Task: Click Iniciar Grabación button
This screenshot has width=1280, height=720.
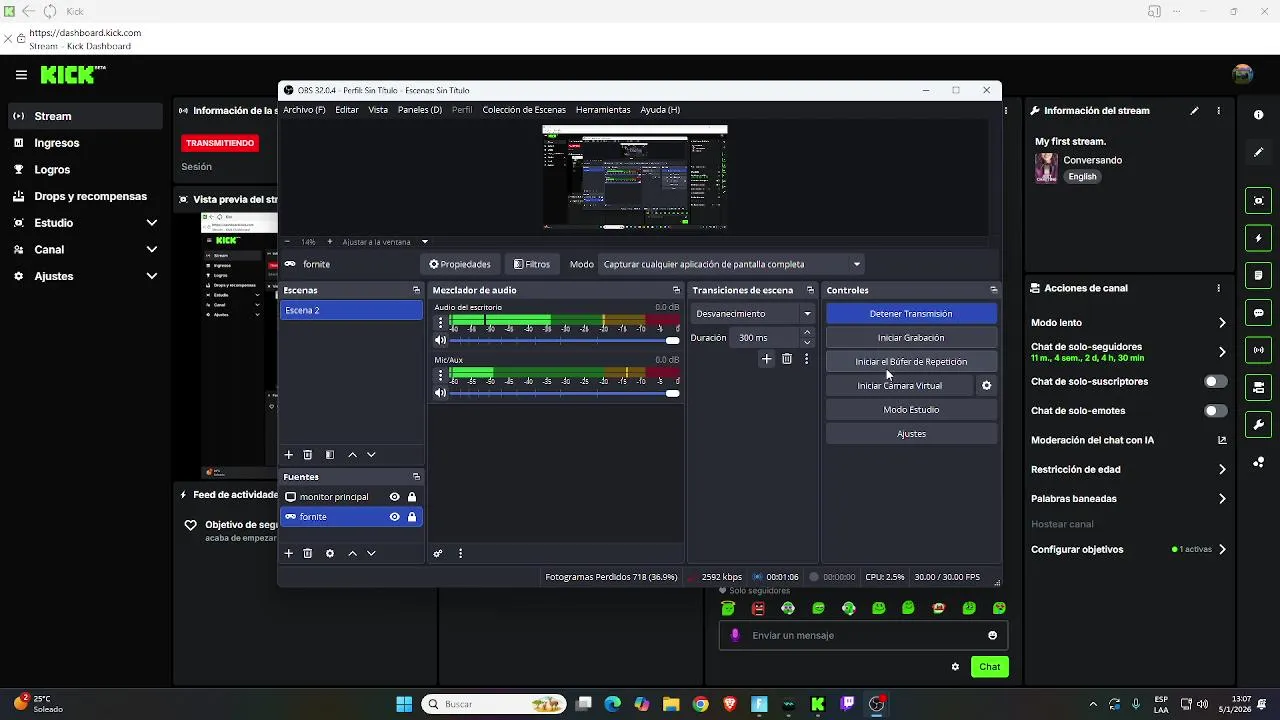Action: tap(911, 338)
